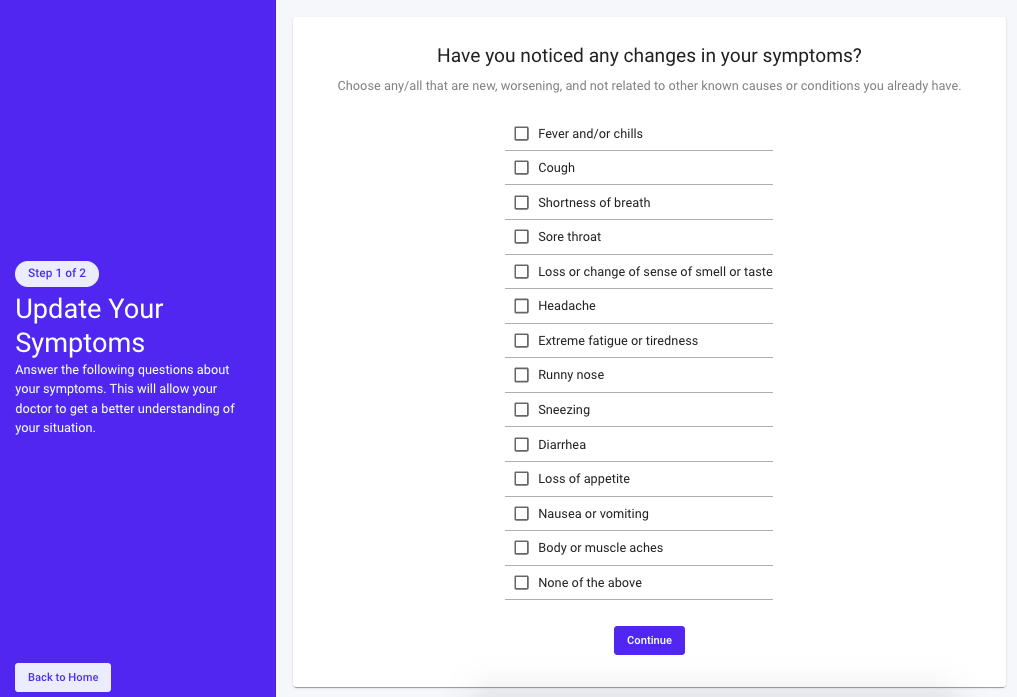1017x697 pixels.
Task: Tick Extreme fatigue or tiredness
Action: [521, 341]
